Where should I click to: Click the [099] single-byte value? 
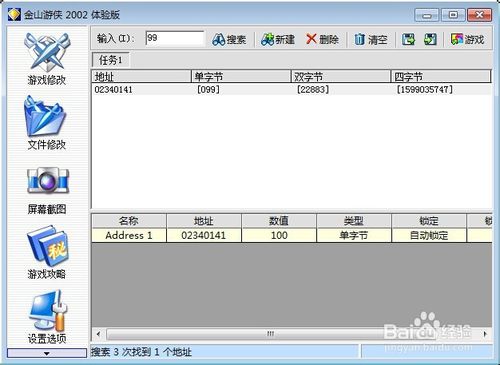[x=208, y=90]
